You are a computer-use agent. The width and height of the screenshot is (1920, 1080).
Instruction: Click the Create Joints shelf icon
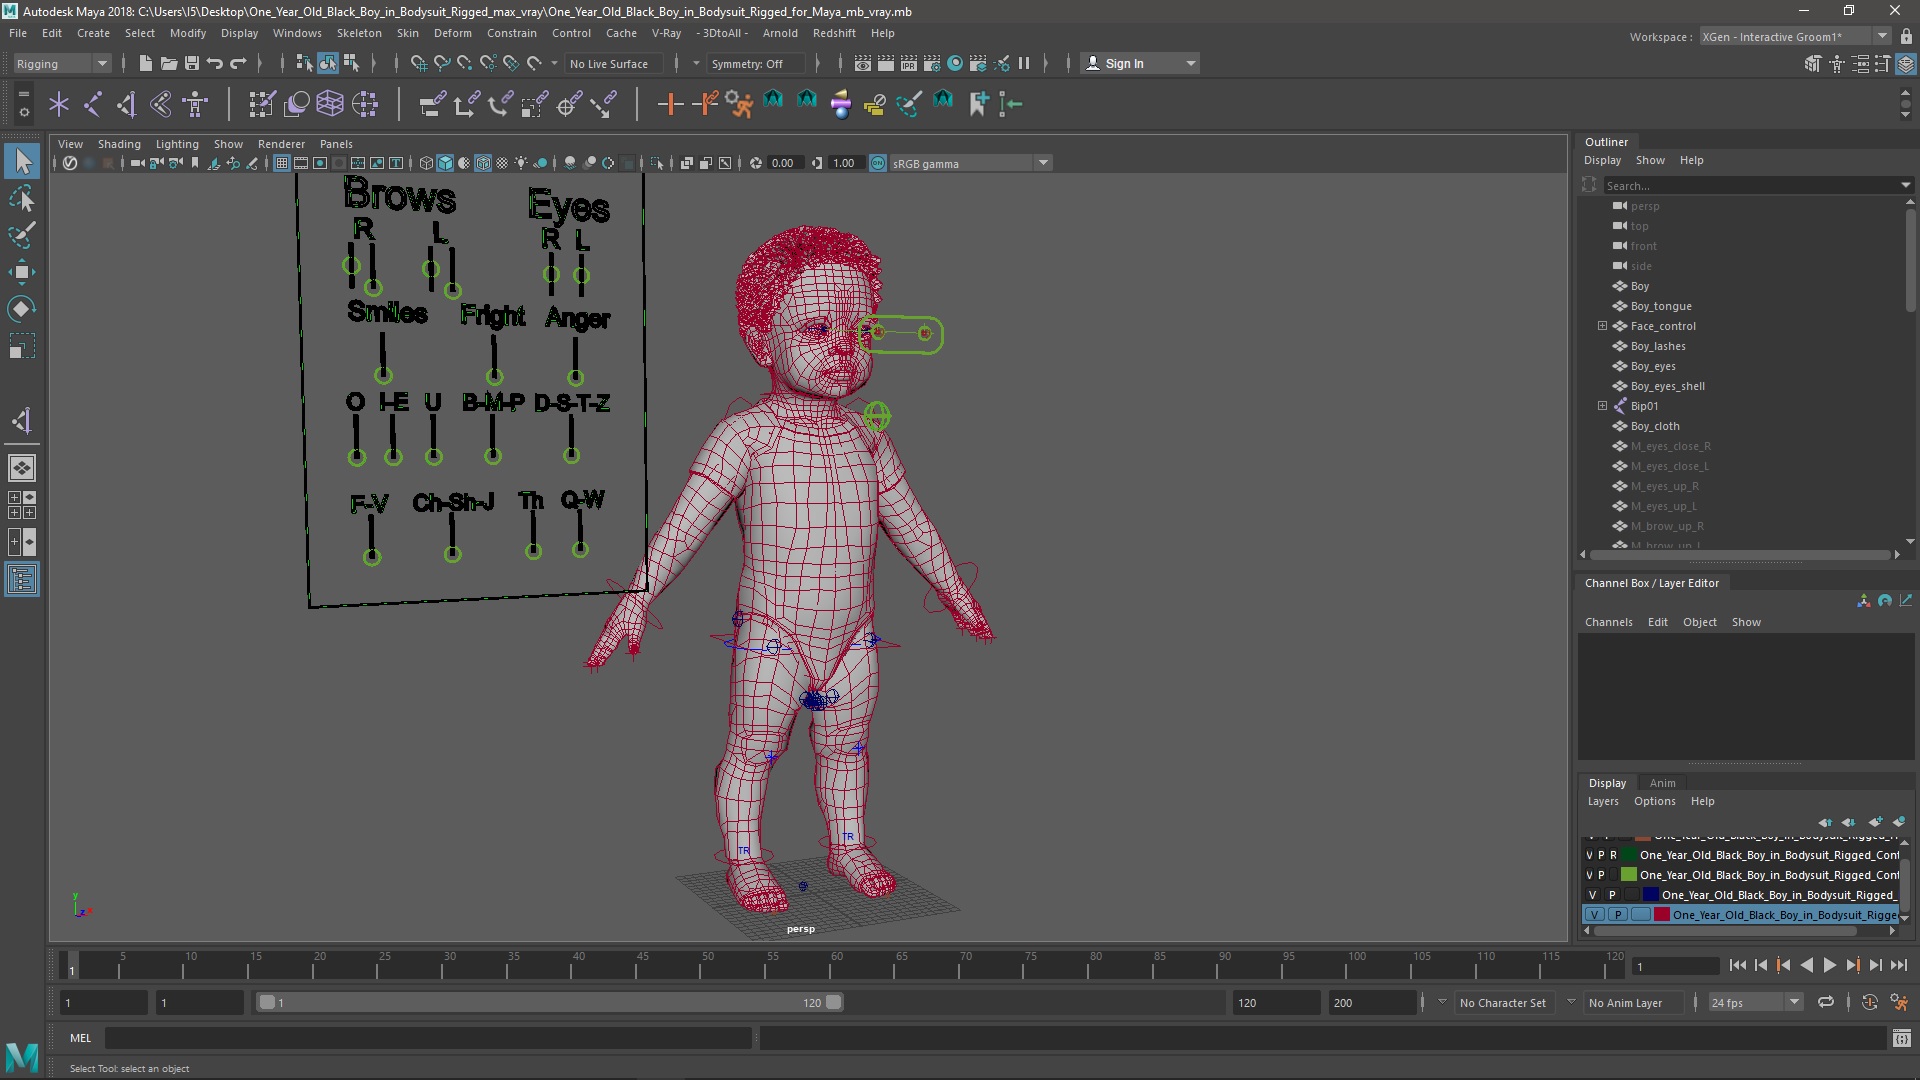pos(93,104)
